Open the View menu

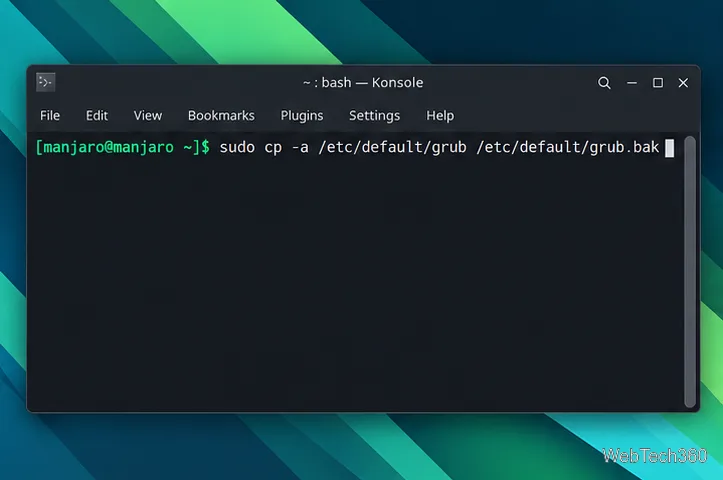coord(148,115)
